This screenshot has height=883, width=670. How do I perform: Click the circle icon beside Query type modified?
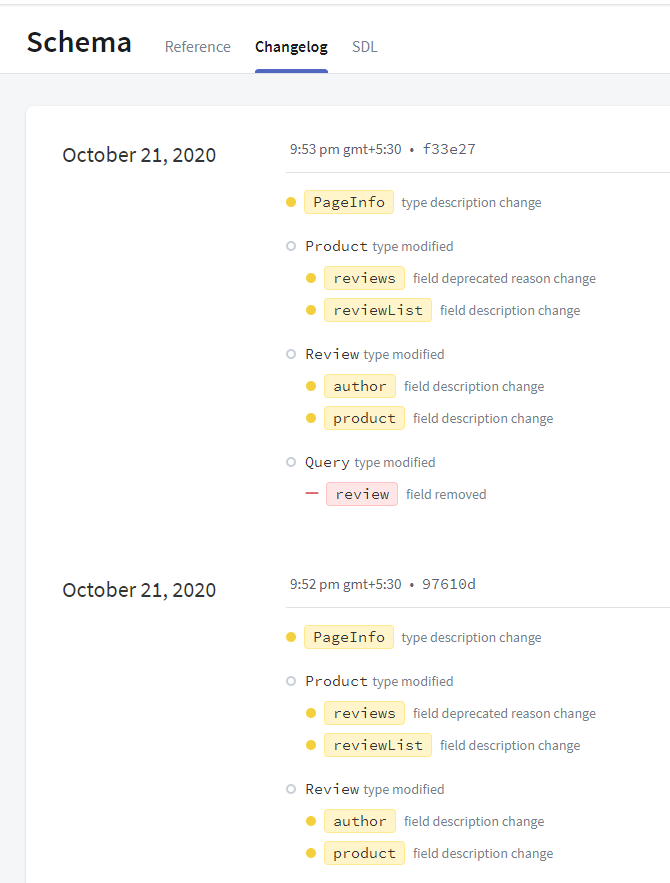tap(291, 461)
